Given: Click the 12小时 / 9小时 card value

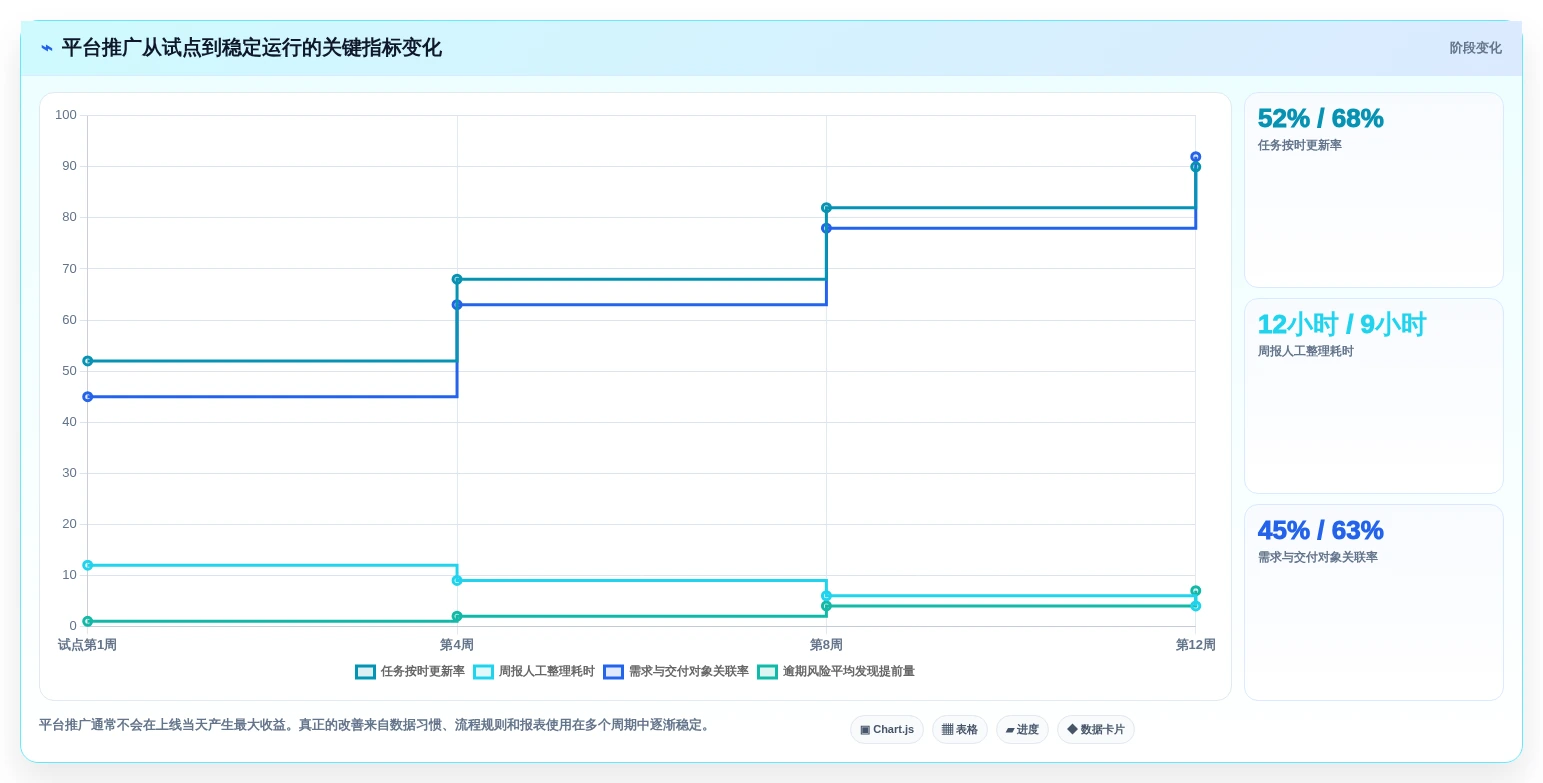Looking at the screenshot, I should tap(1342, 325).
